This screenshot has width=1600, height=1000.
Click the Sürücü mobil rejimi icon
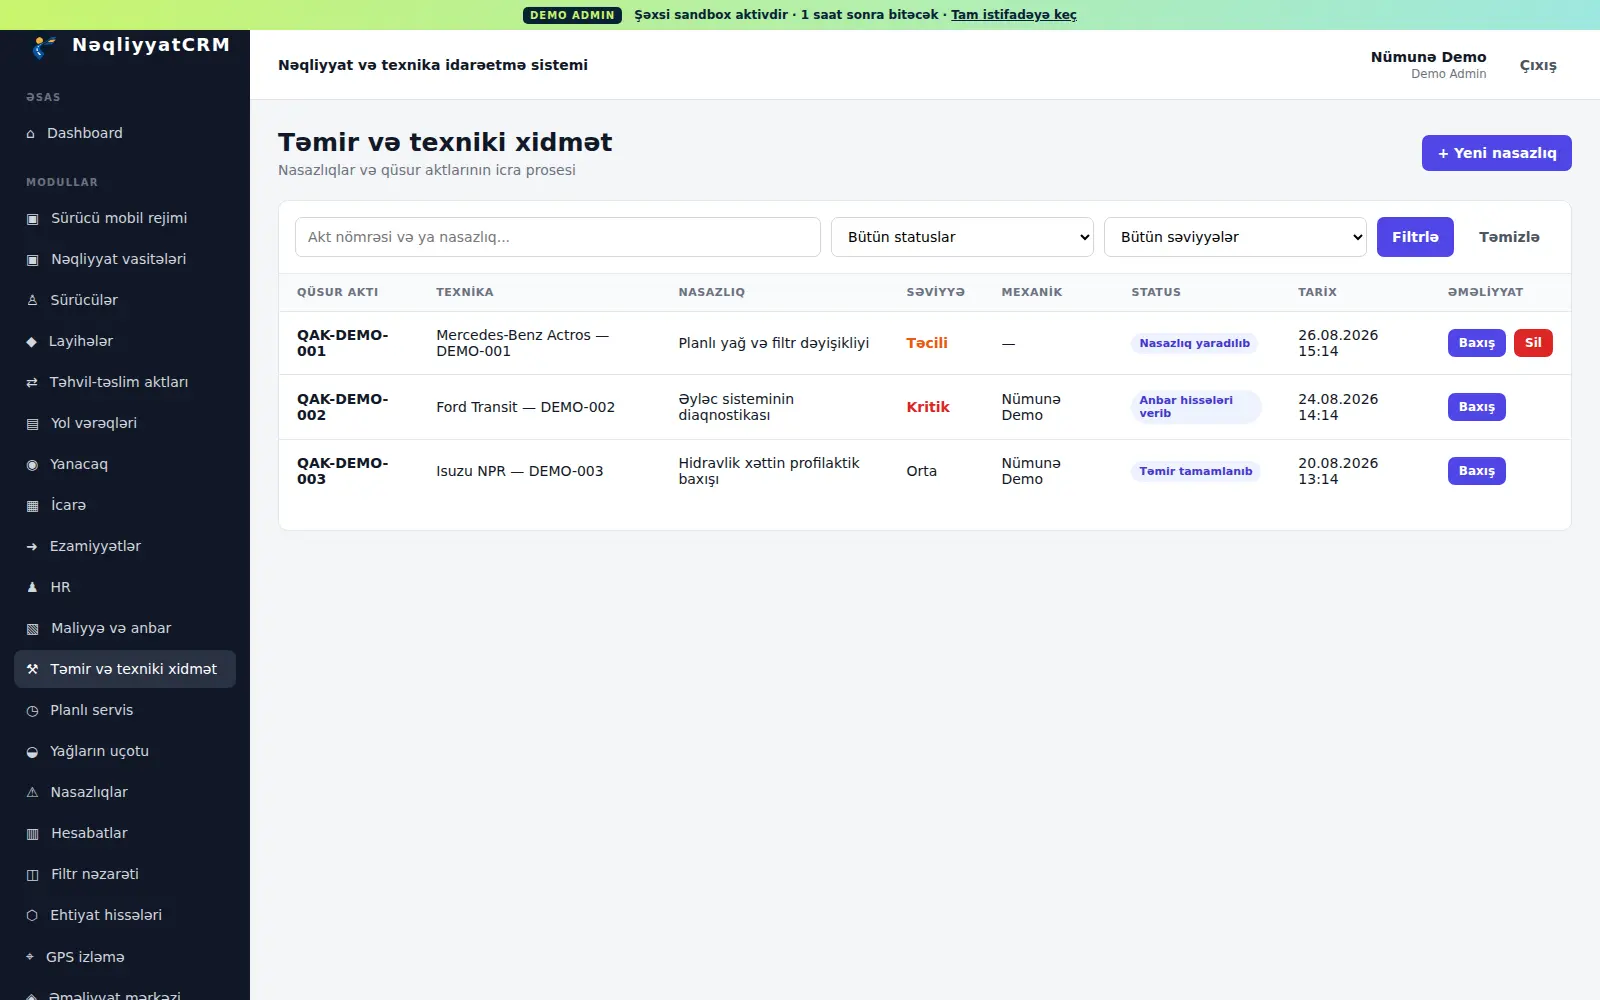32,219
